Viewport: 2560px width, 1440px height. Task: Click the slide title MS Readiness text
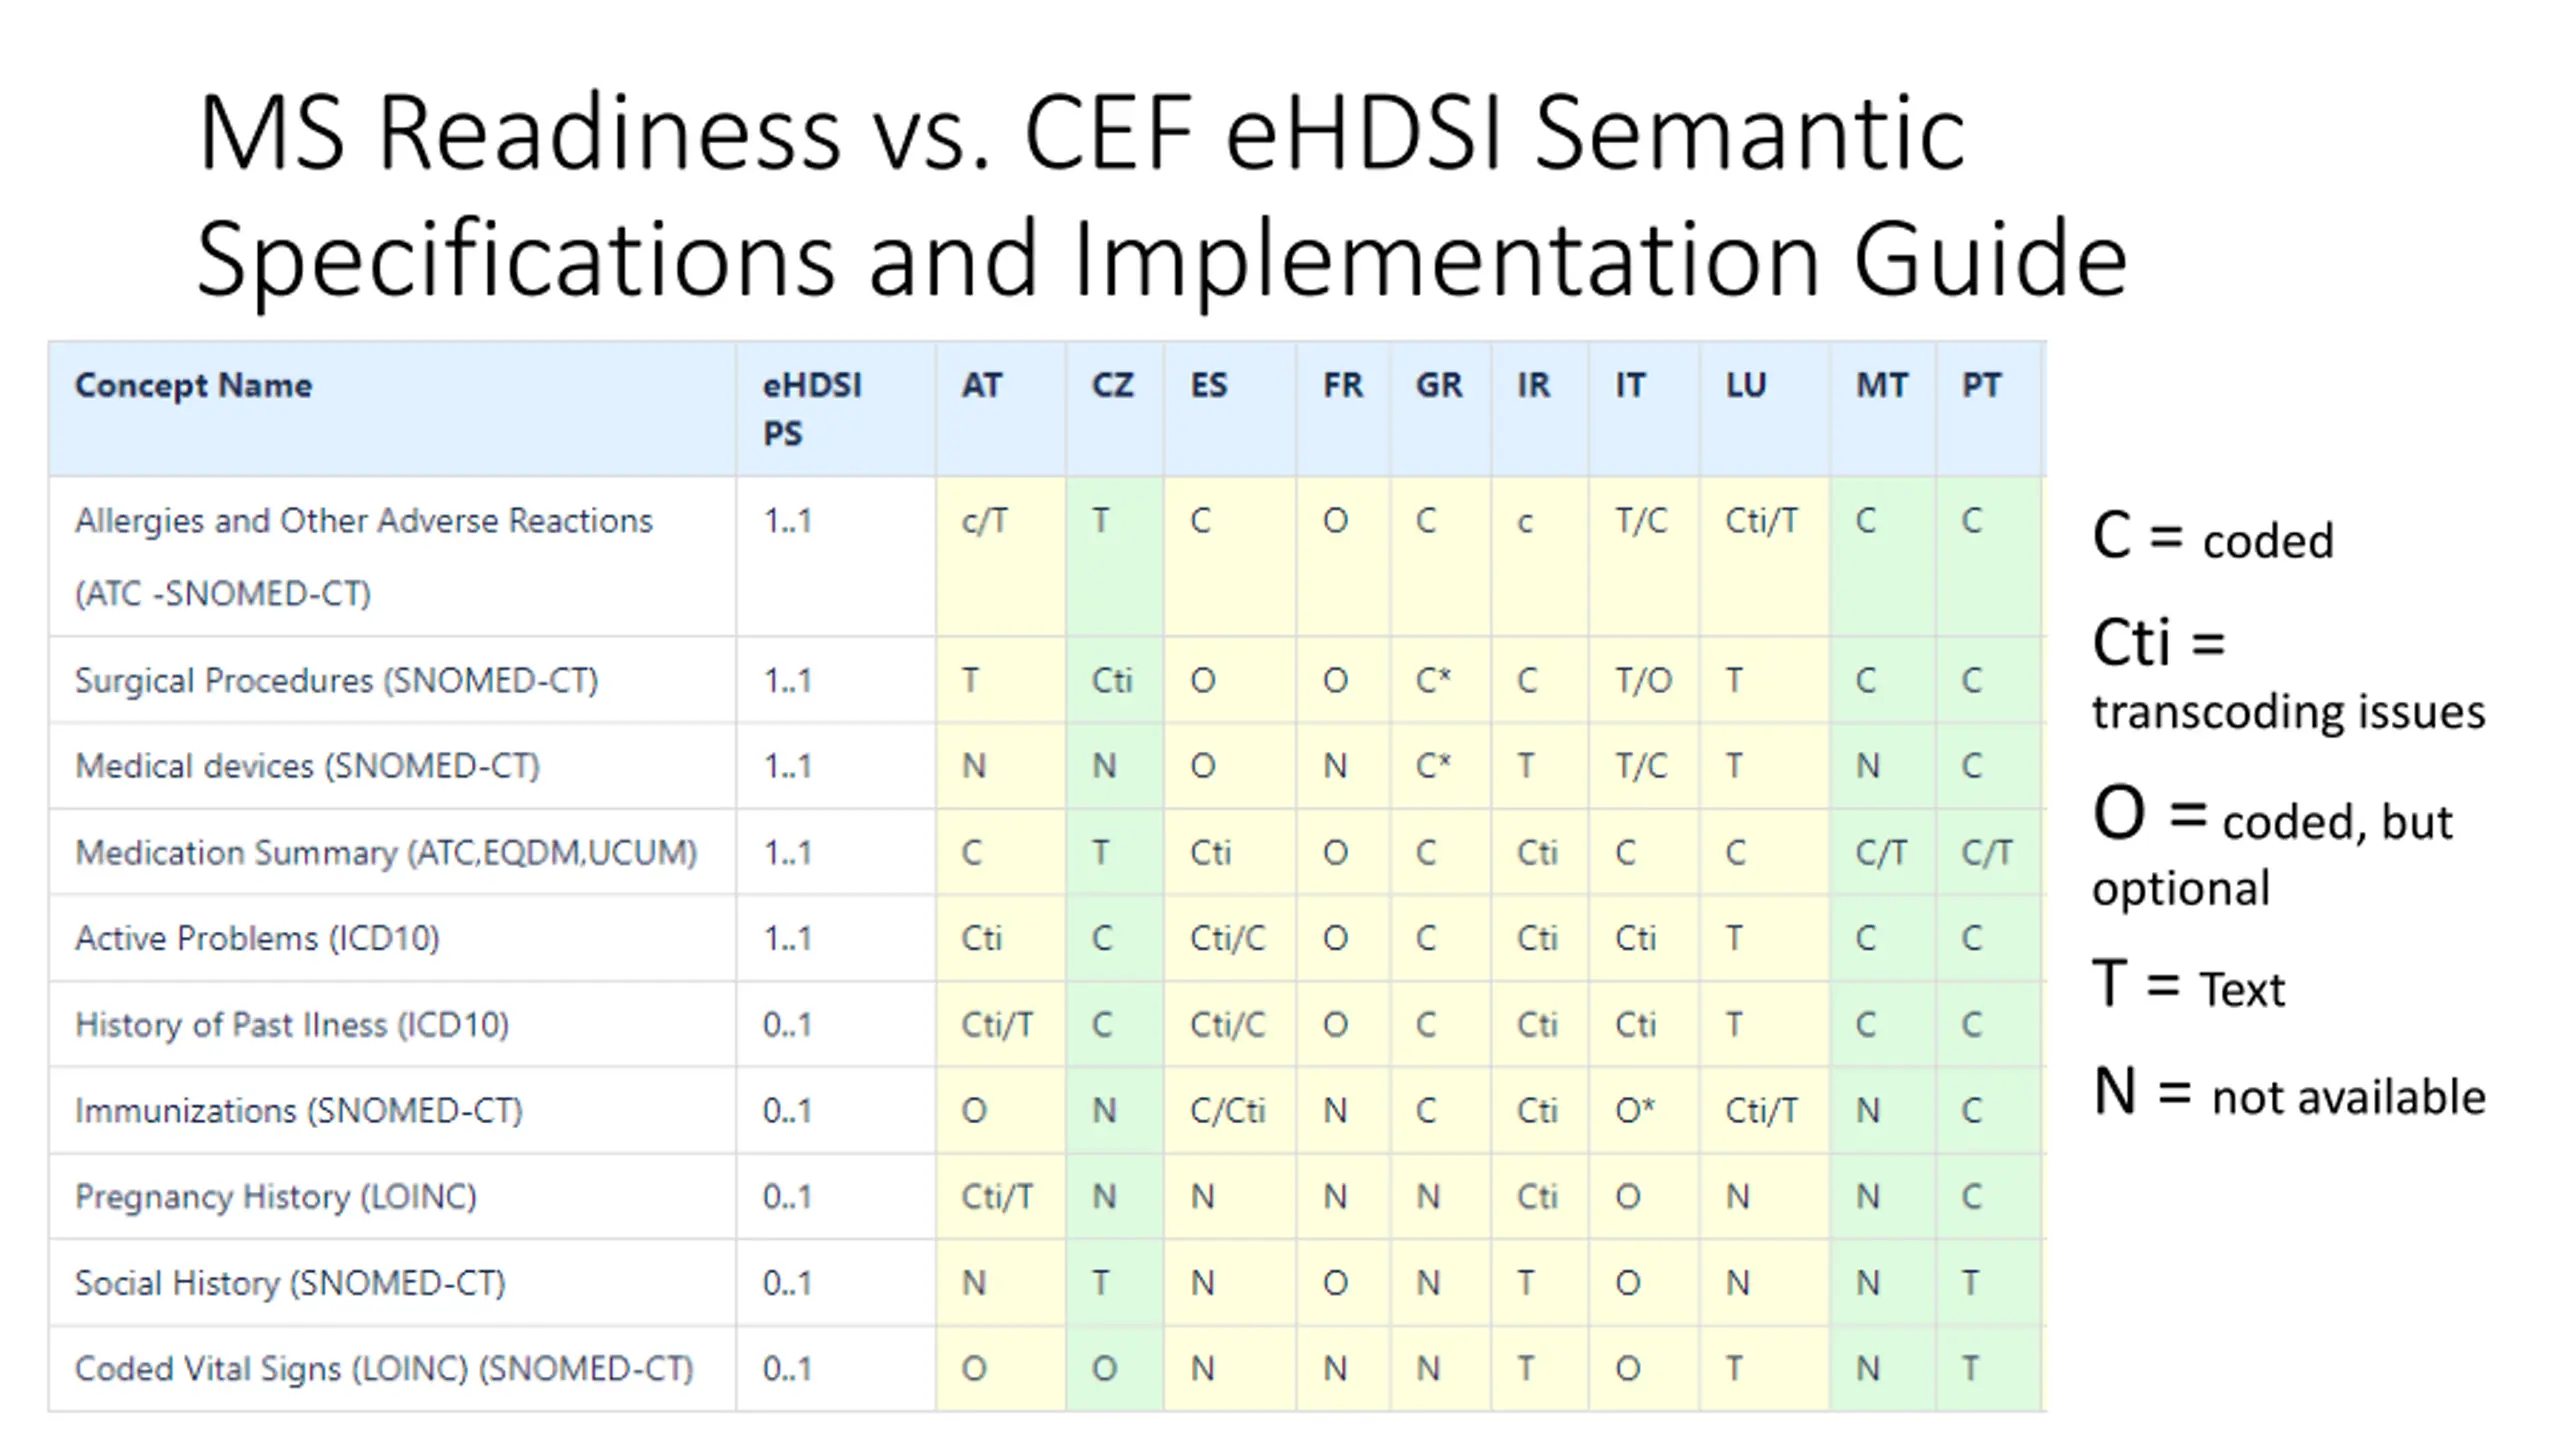[x=519, y=132]
